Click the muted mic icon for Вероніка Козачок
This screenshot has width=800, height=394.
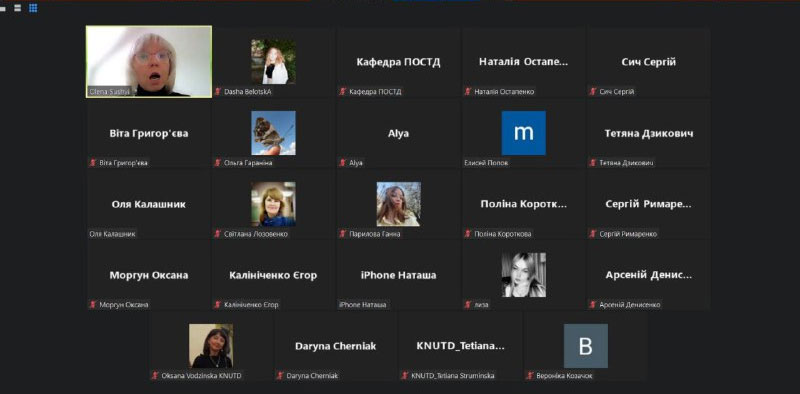tap(530, 376)
